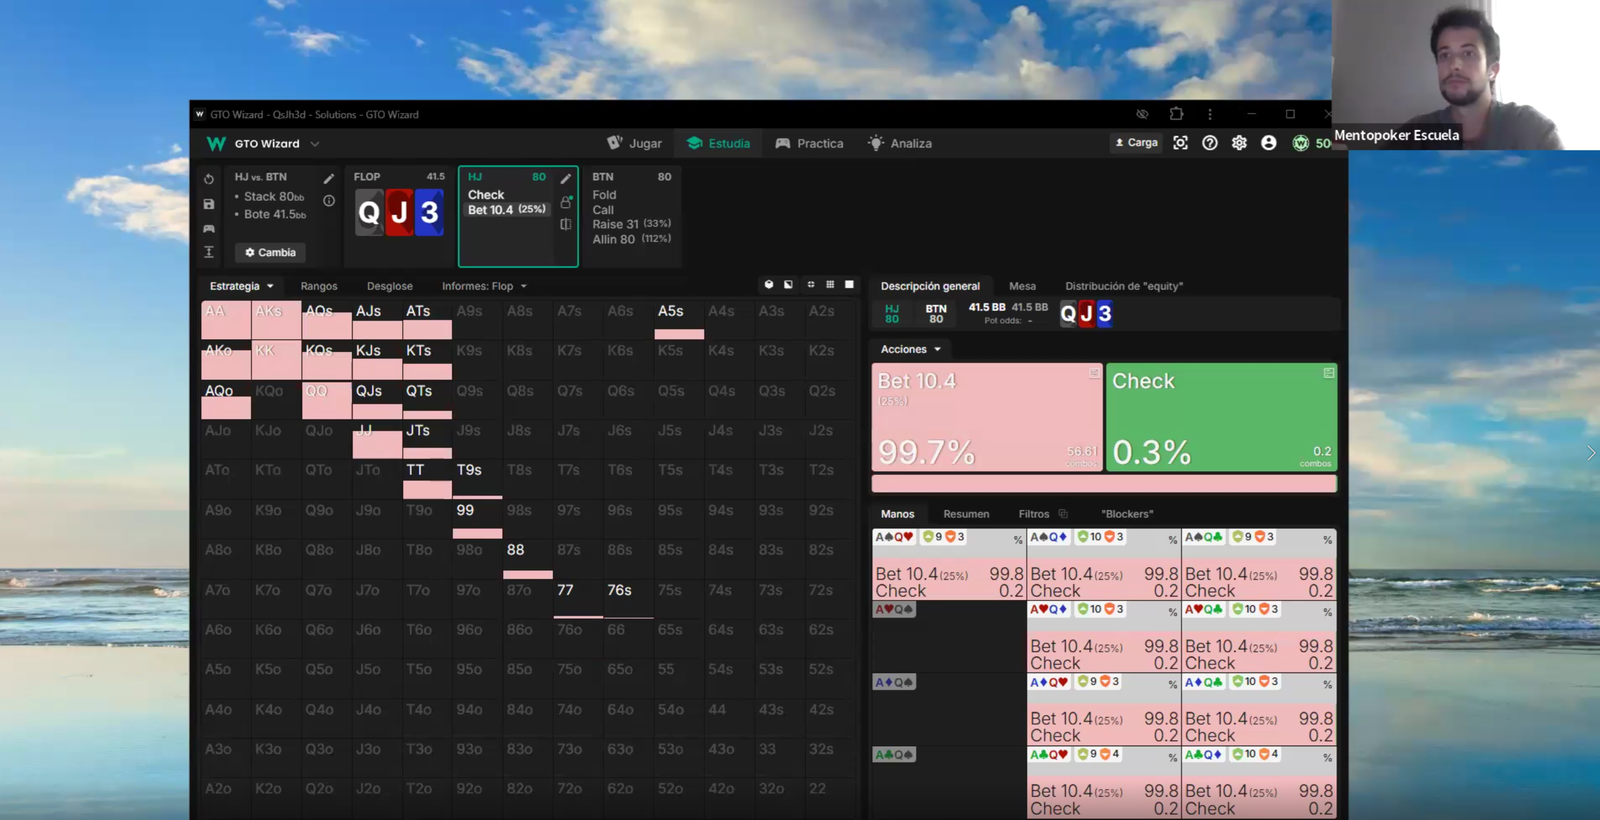Click the info icon beside Stack 80bb
The width and height of the screenshot is (1600, 820).
[329, 200]
